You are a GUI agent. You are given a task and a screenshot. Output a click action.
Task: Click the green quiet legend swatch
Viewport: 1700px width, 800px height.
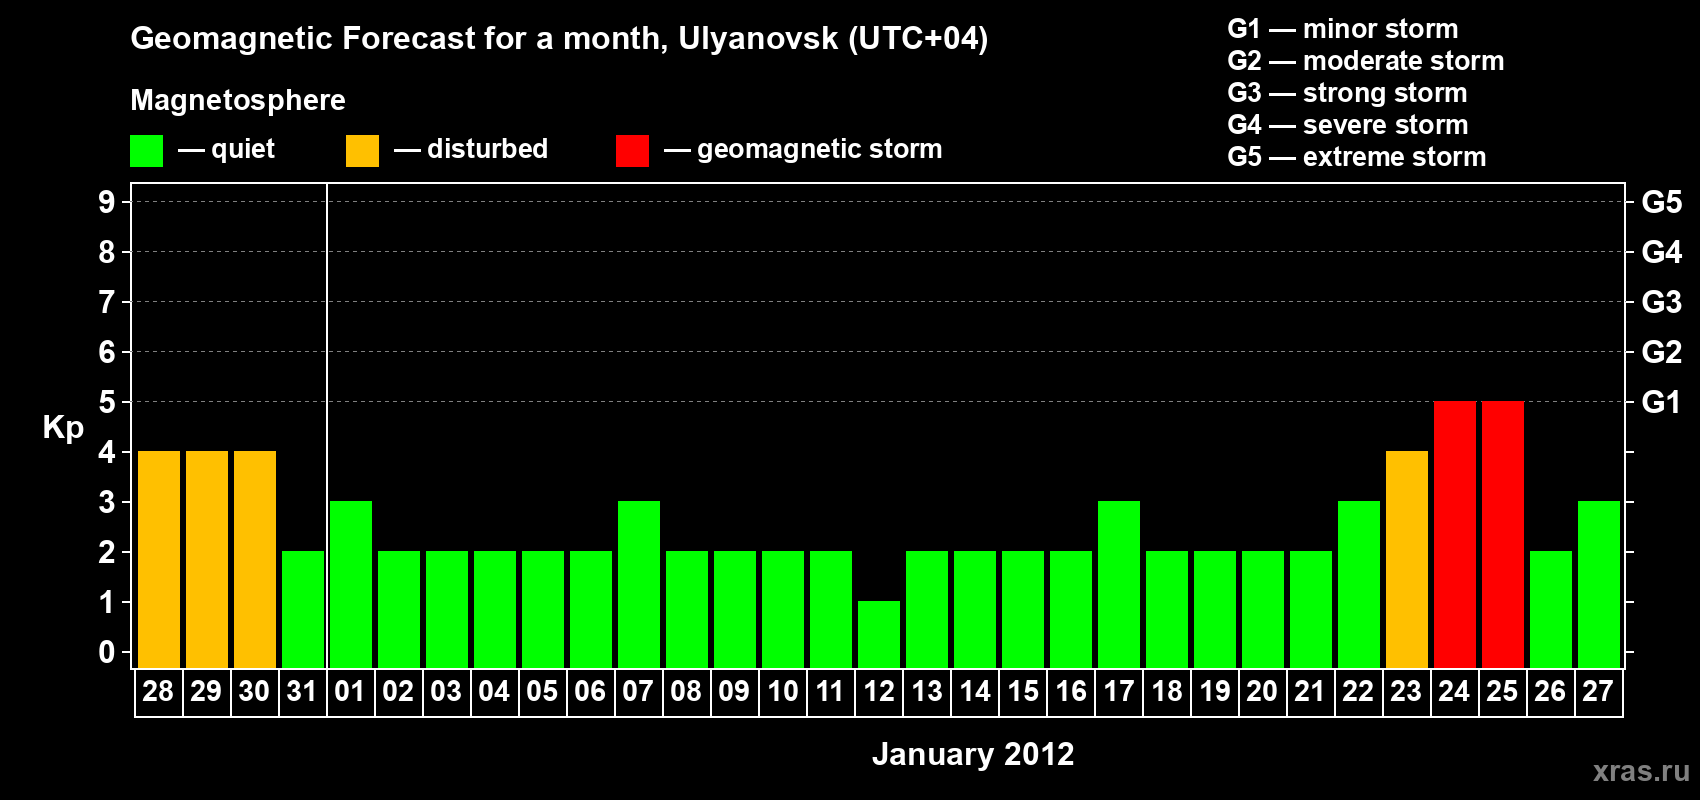tap(146, 151)
